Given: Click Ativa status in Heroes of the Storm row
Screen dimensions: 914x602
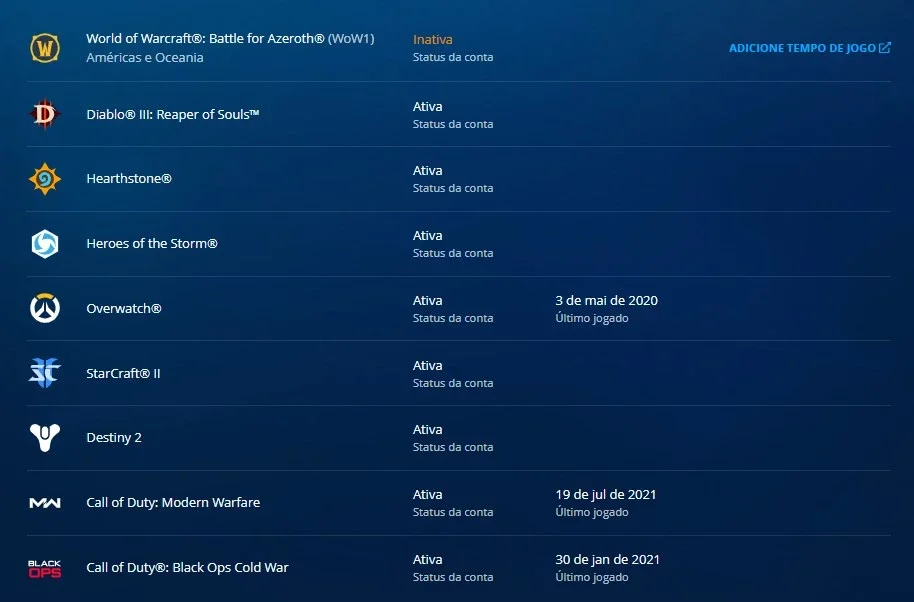Looking at the screenshot, I should point(427,235).
